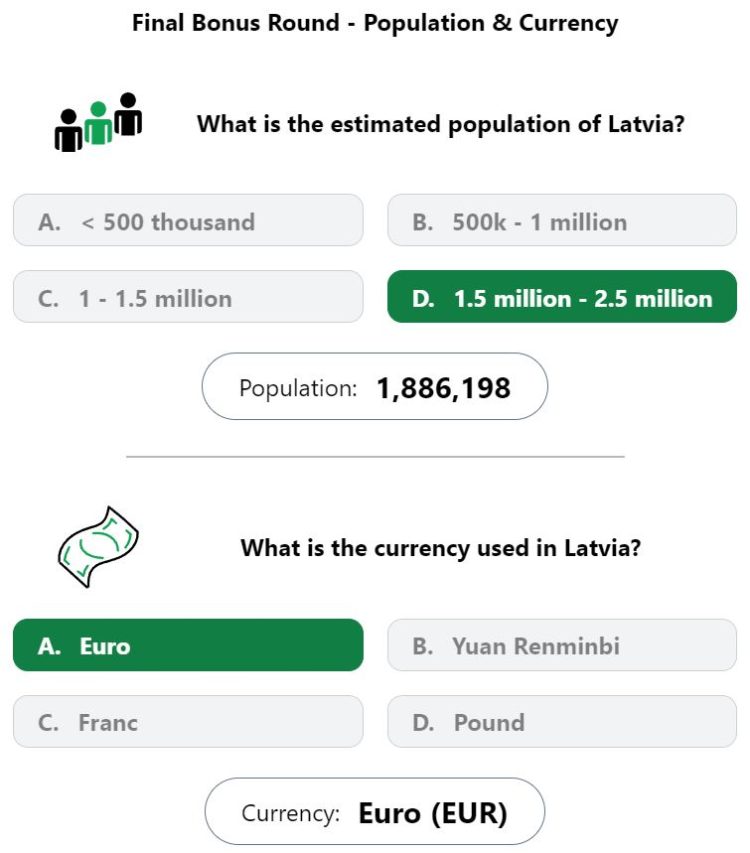The width and height of the screenshot is (750, 853).
Task: Click the 1,886,198 population number
Action: [x=443, y=388]
